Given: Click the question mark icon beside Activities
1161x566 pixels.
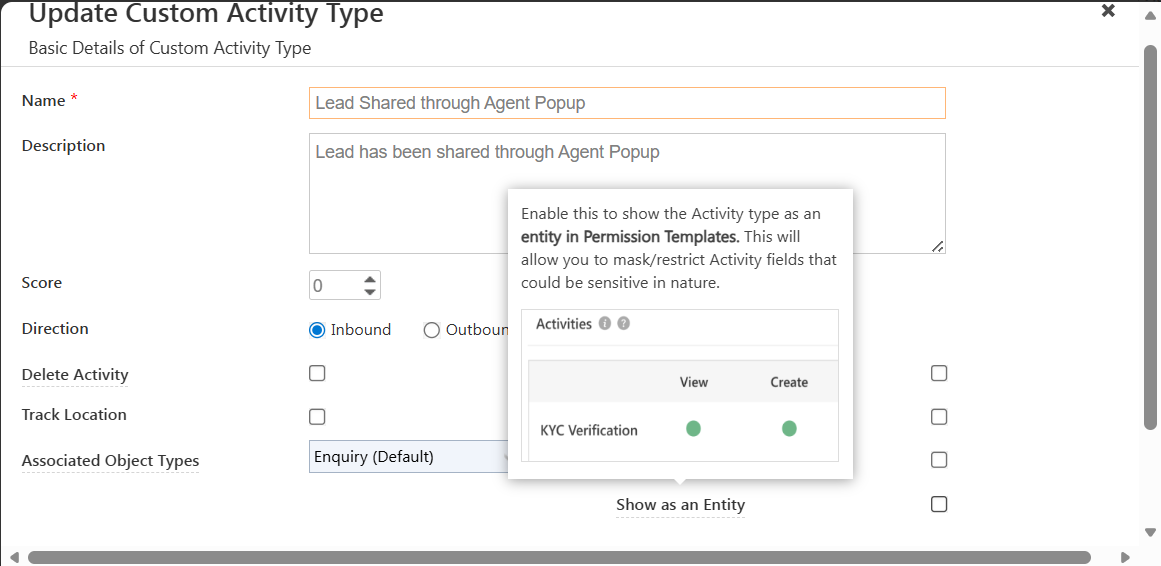Looking at the screenshot, I should (624, 324).
